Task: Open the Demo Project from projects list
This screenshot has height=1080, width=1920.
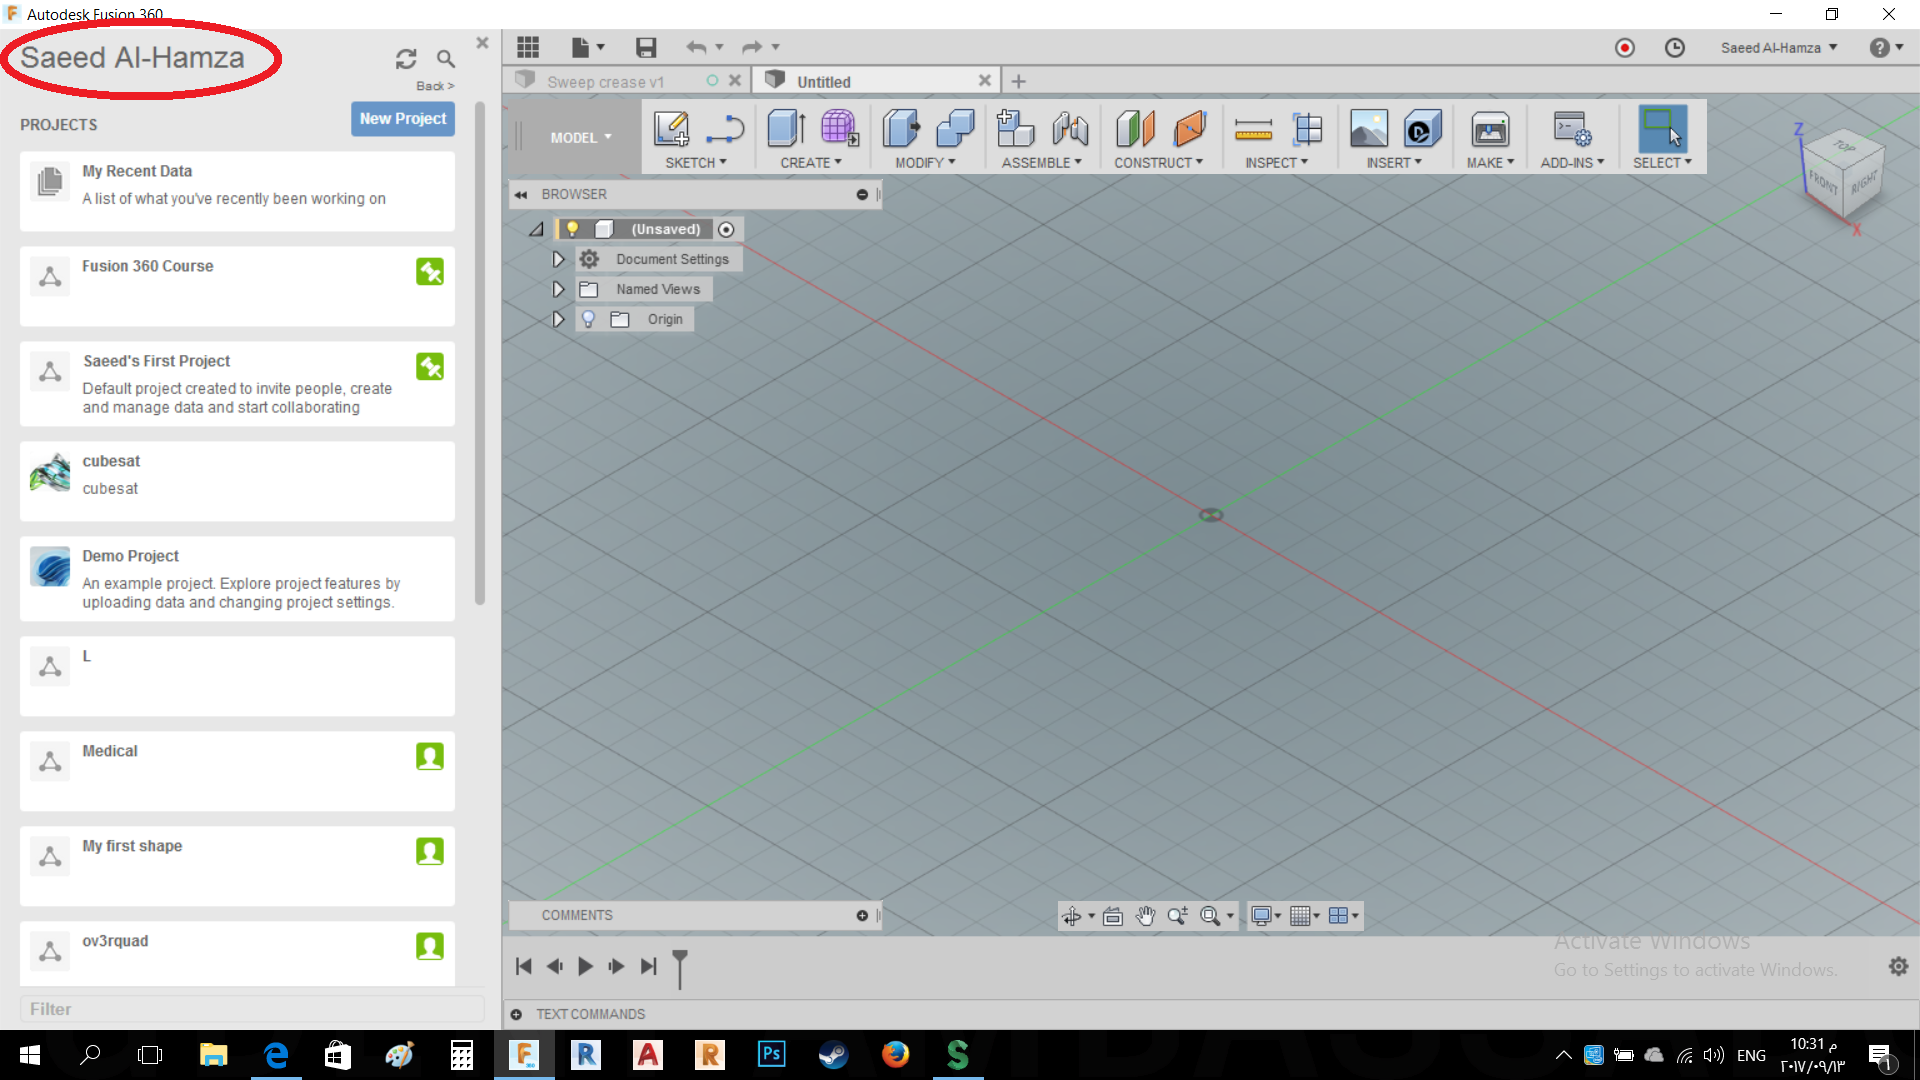Action: tap(236, 578)
